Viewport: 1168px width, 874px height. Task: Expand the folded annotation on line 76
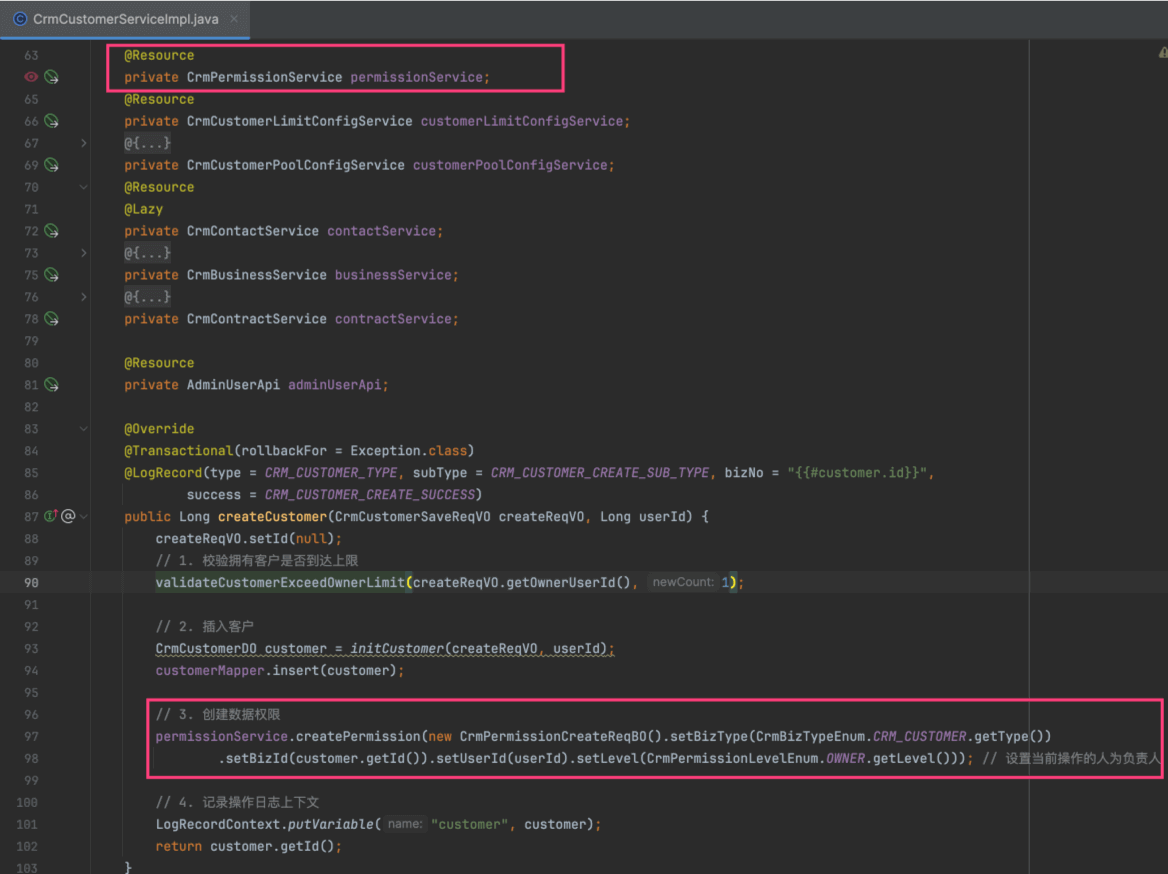tap(84, 297)
